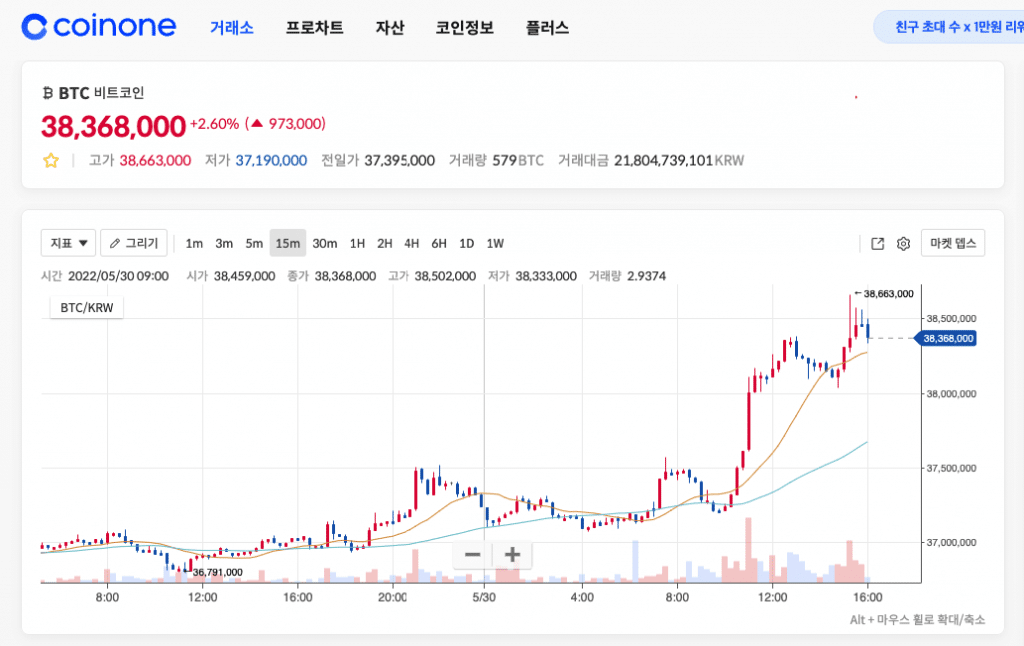
Task: Select the 4H chart interval
Action: point(411,244)
